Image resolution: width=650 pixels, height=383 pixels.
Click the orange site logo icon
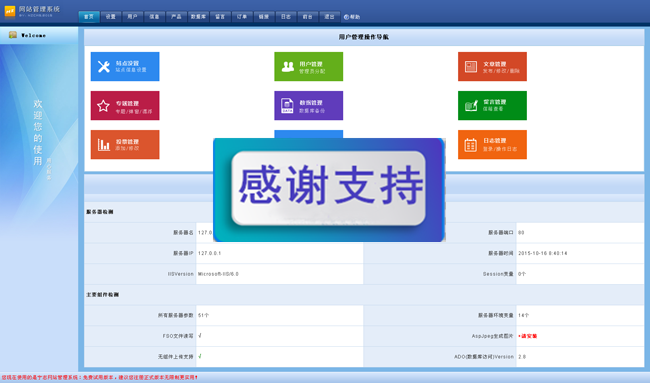click(10, 11)
